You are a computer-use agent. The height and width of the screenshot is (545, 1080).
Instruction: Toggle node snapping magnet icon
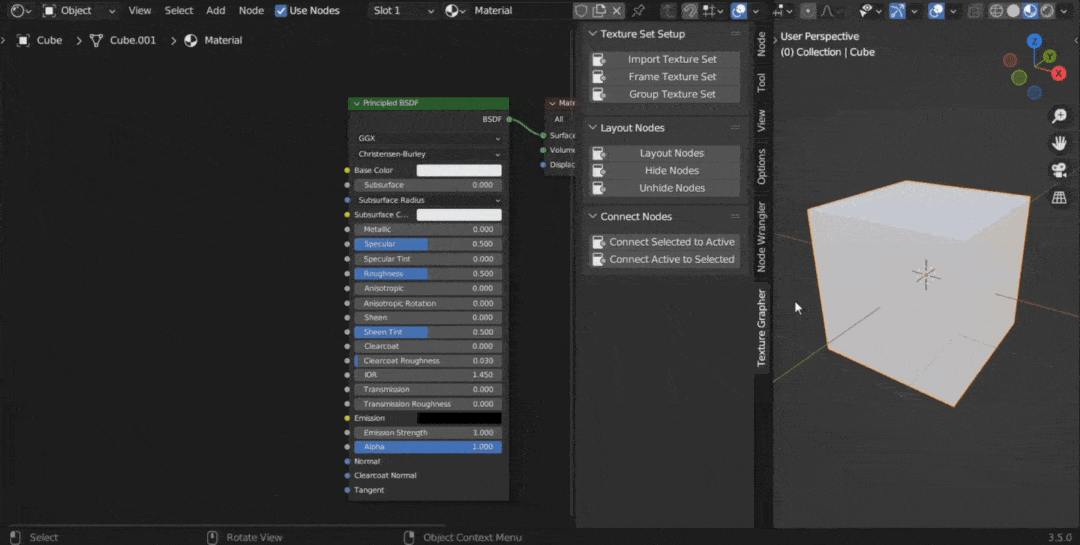(689, 11)
